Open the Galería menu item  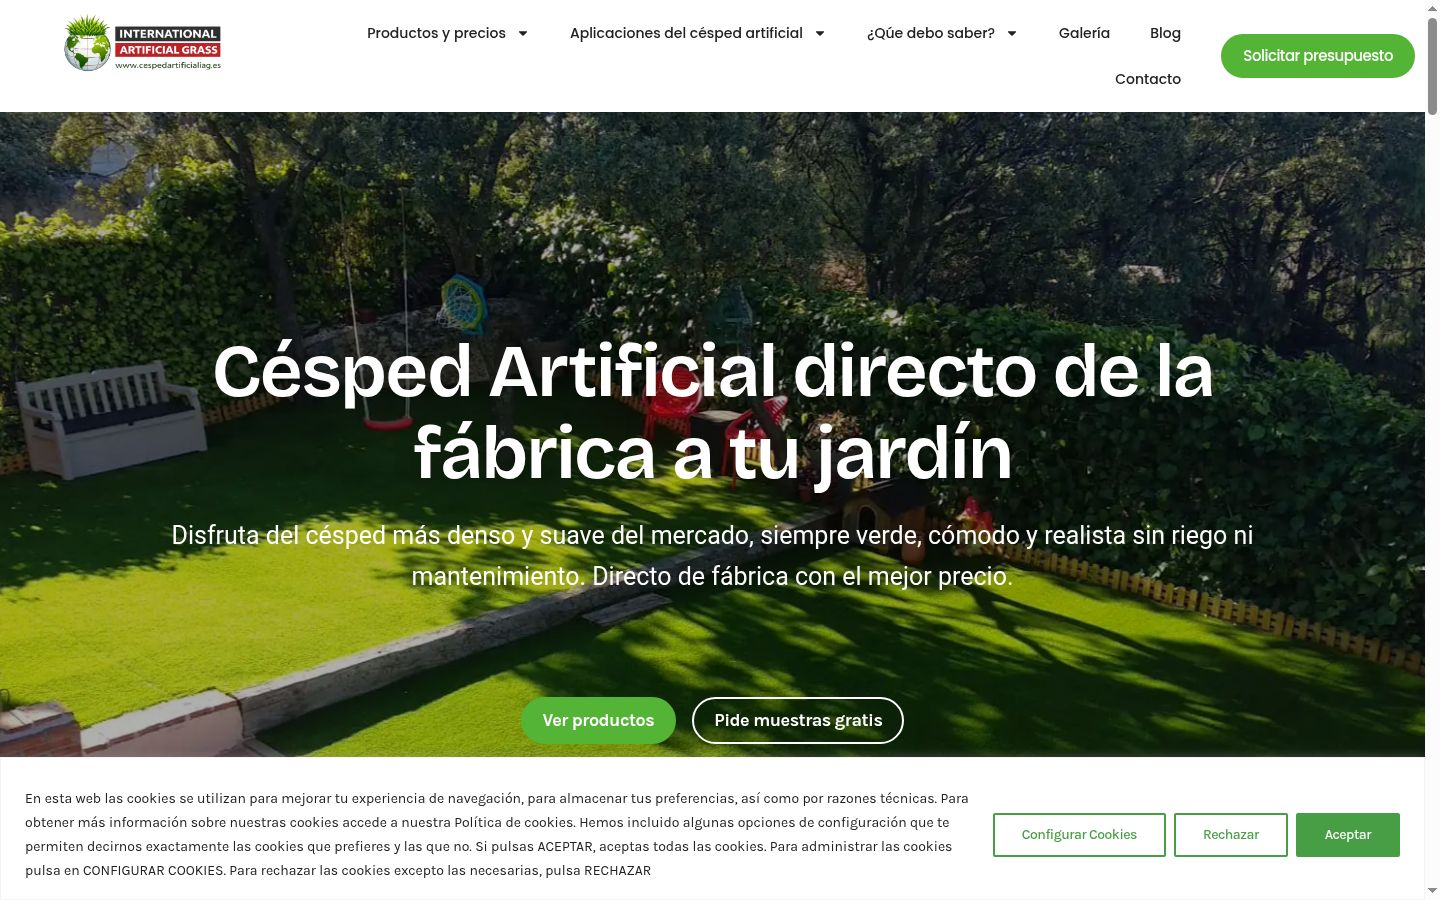click(1084, 33)
